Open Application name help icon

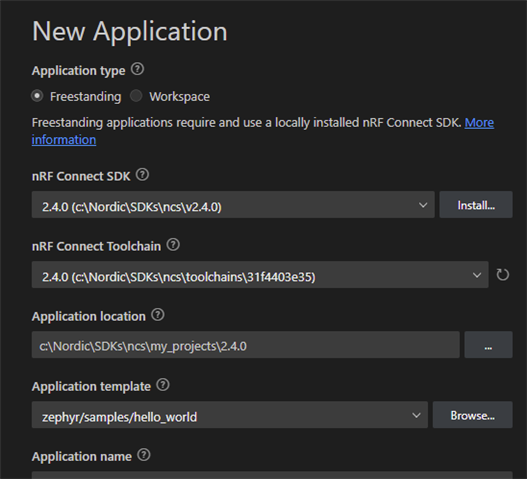click(x=144, y=455)
